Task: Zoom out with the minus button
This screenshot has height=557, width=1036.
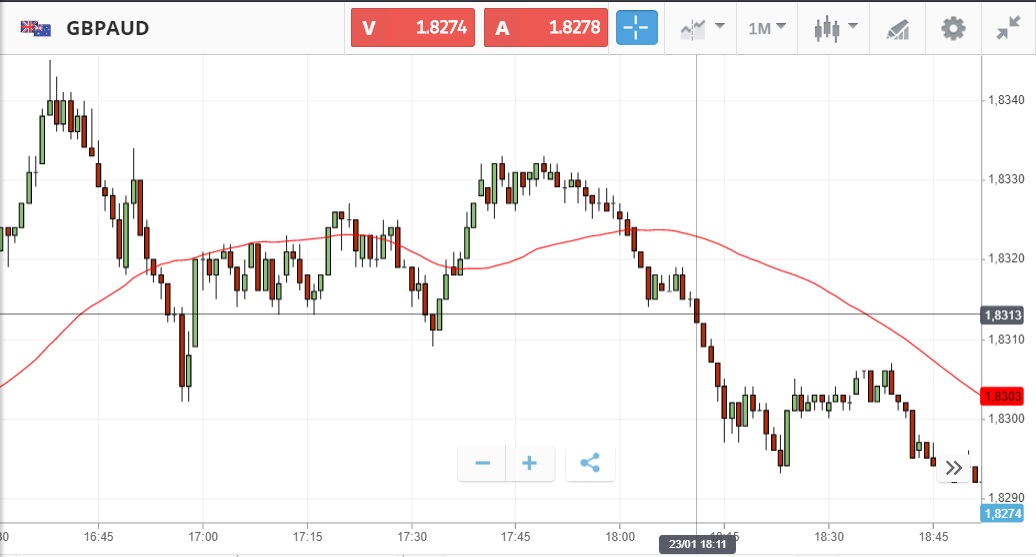Action: (482, 463)
